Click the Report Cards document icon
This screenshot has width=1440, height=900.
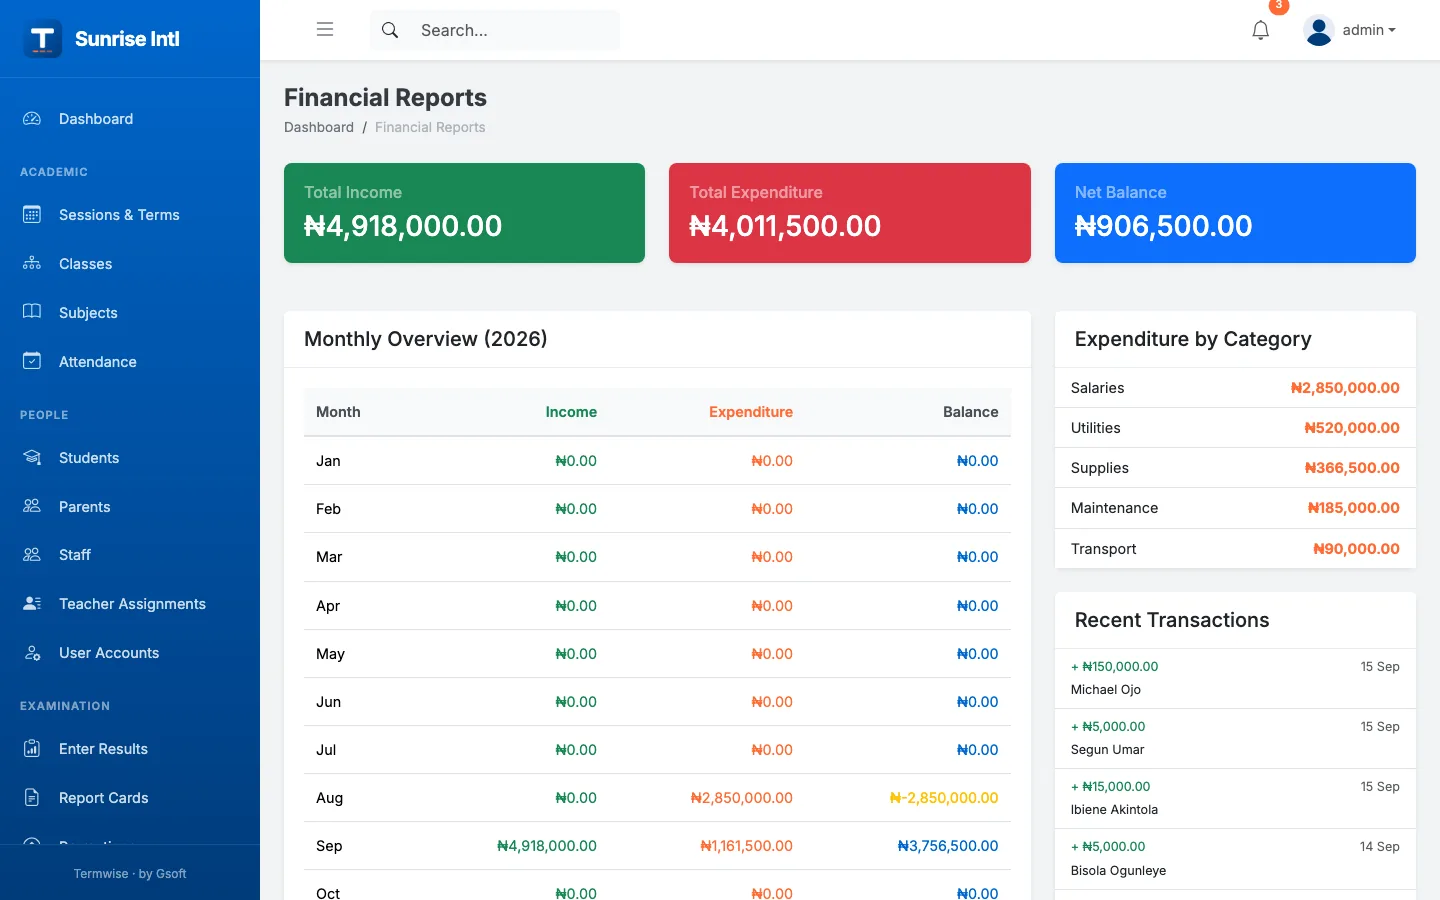[x=32, y=797]
